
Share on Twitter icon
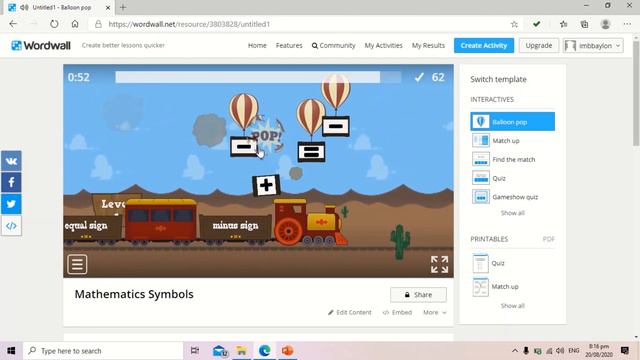pyautogui.click(x=11, y=204)
